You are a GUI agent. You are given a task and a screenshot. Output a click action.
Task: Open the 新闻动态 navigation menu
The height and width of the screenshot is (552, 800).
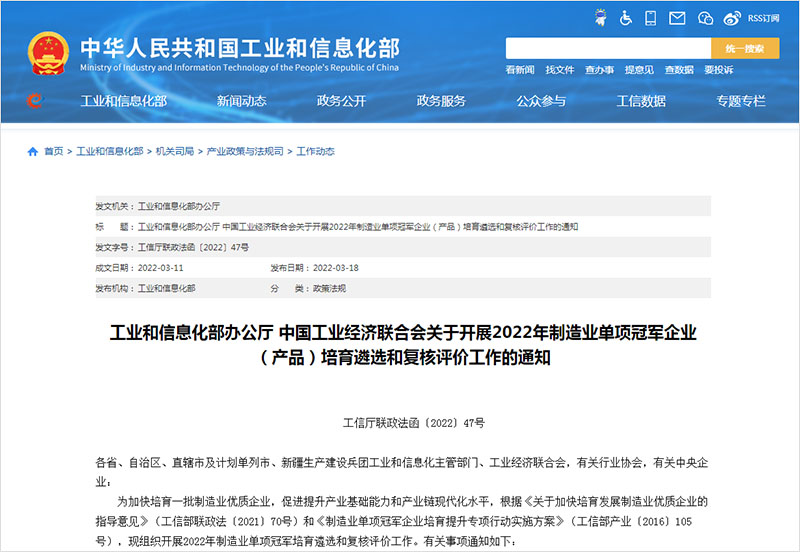click(241, 101)
